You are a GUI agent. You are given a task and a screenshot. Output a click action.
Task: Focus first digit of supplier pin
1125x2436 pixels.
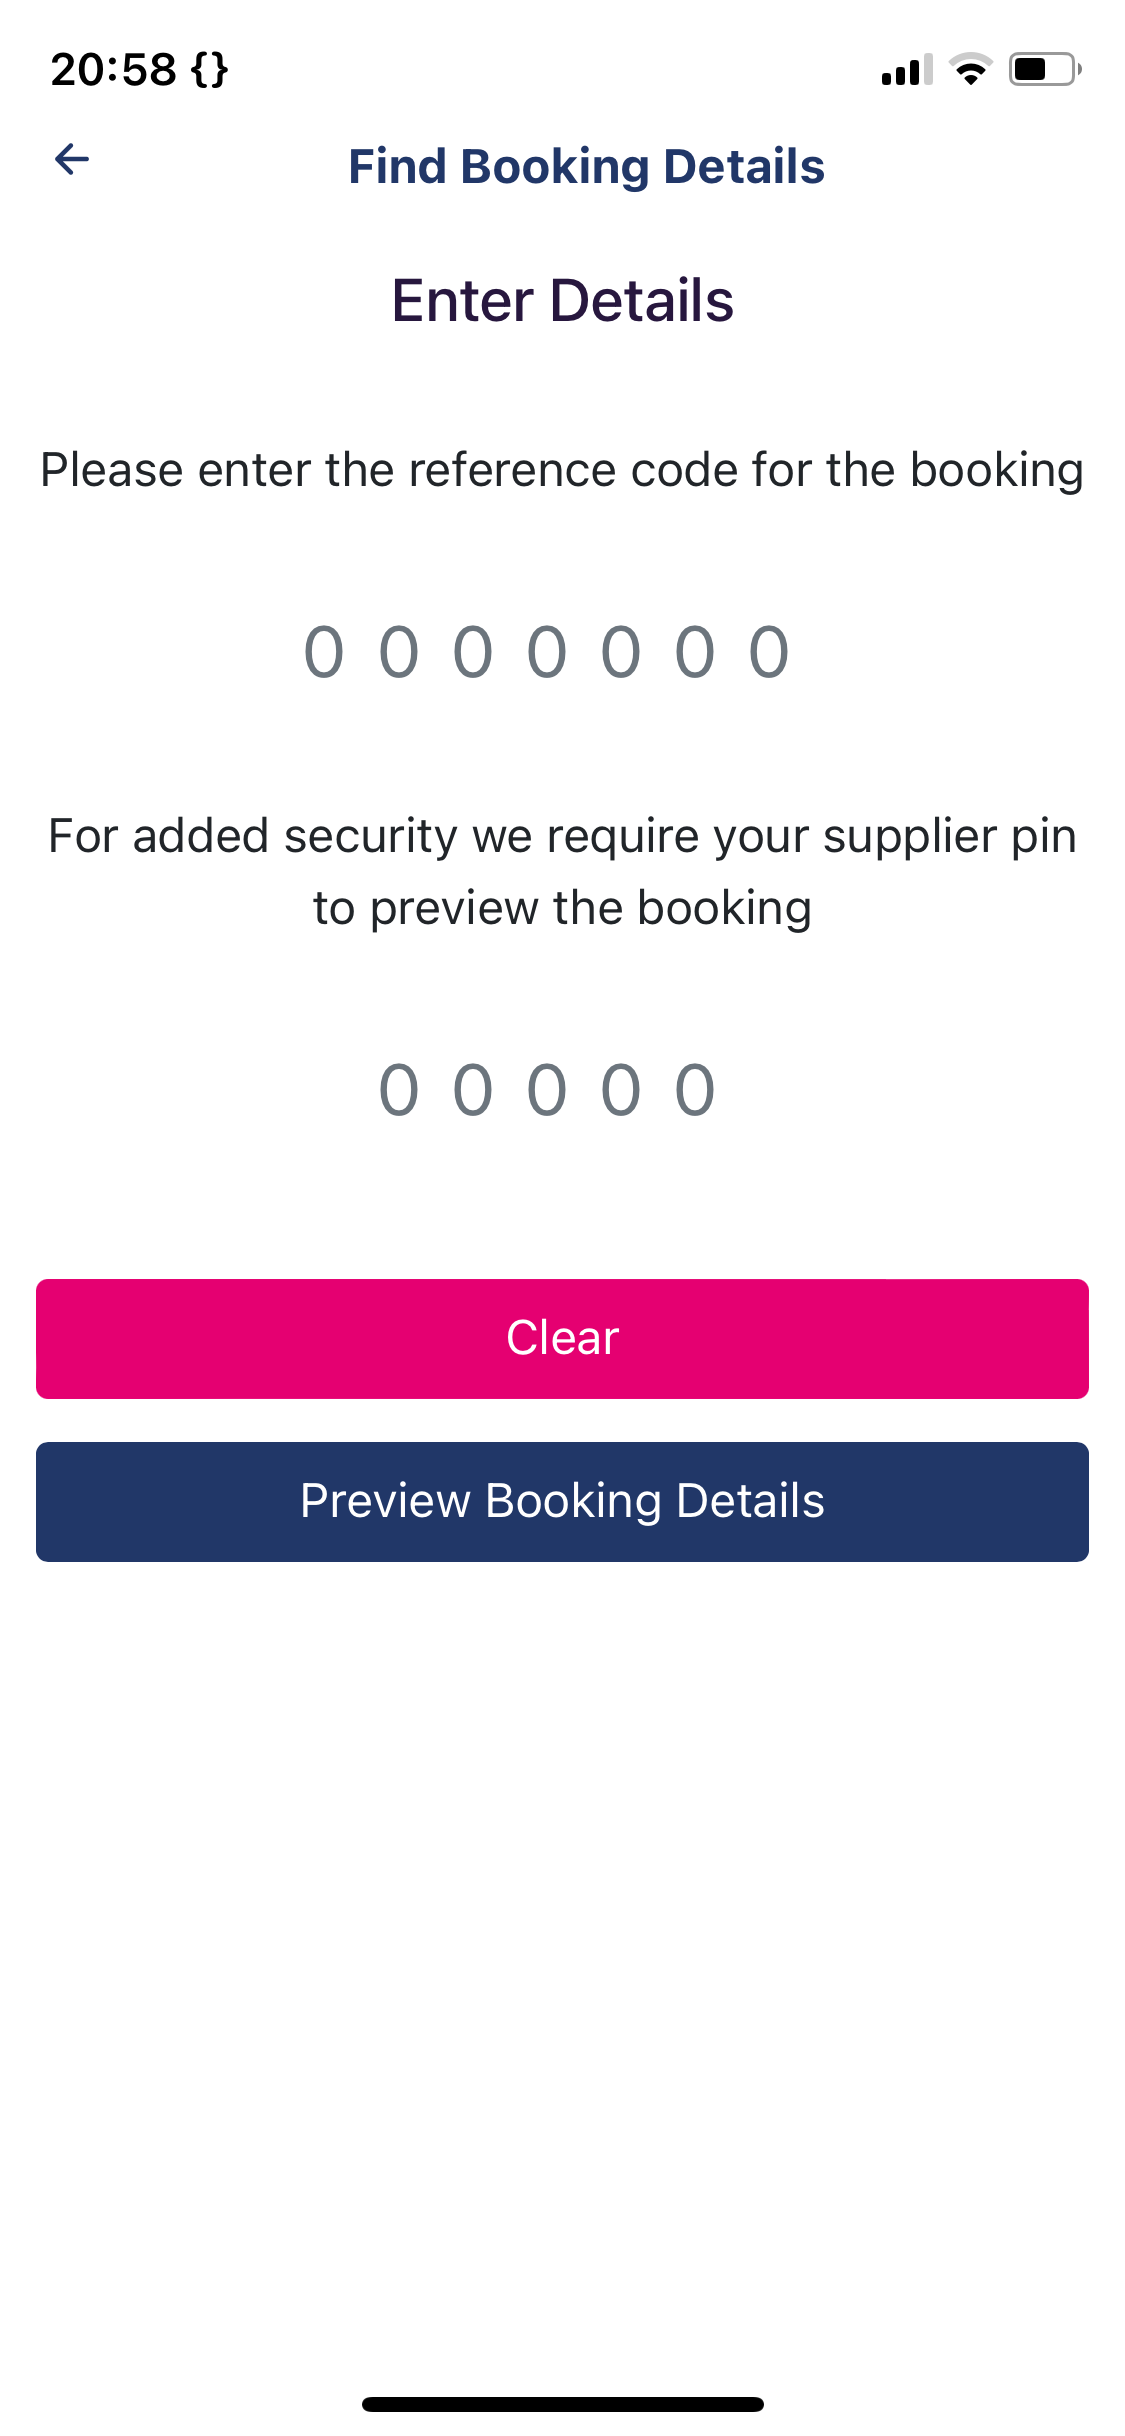point(399,1090)
